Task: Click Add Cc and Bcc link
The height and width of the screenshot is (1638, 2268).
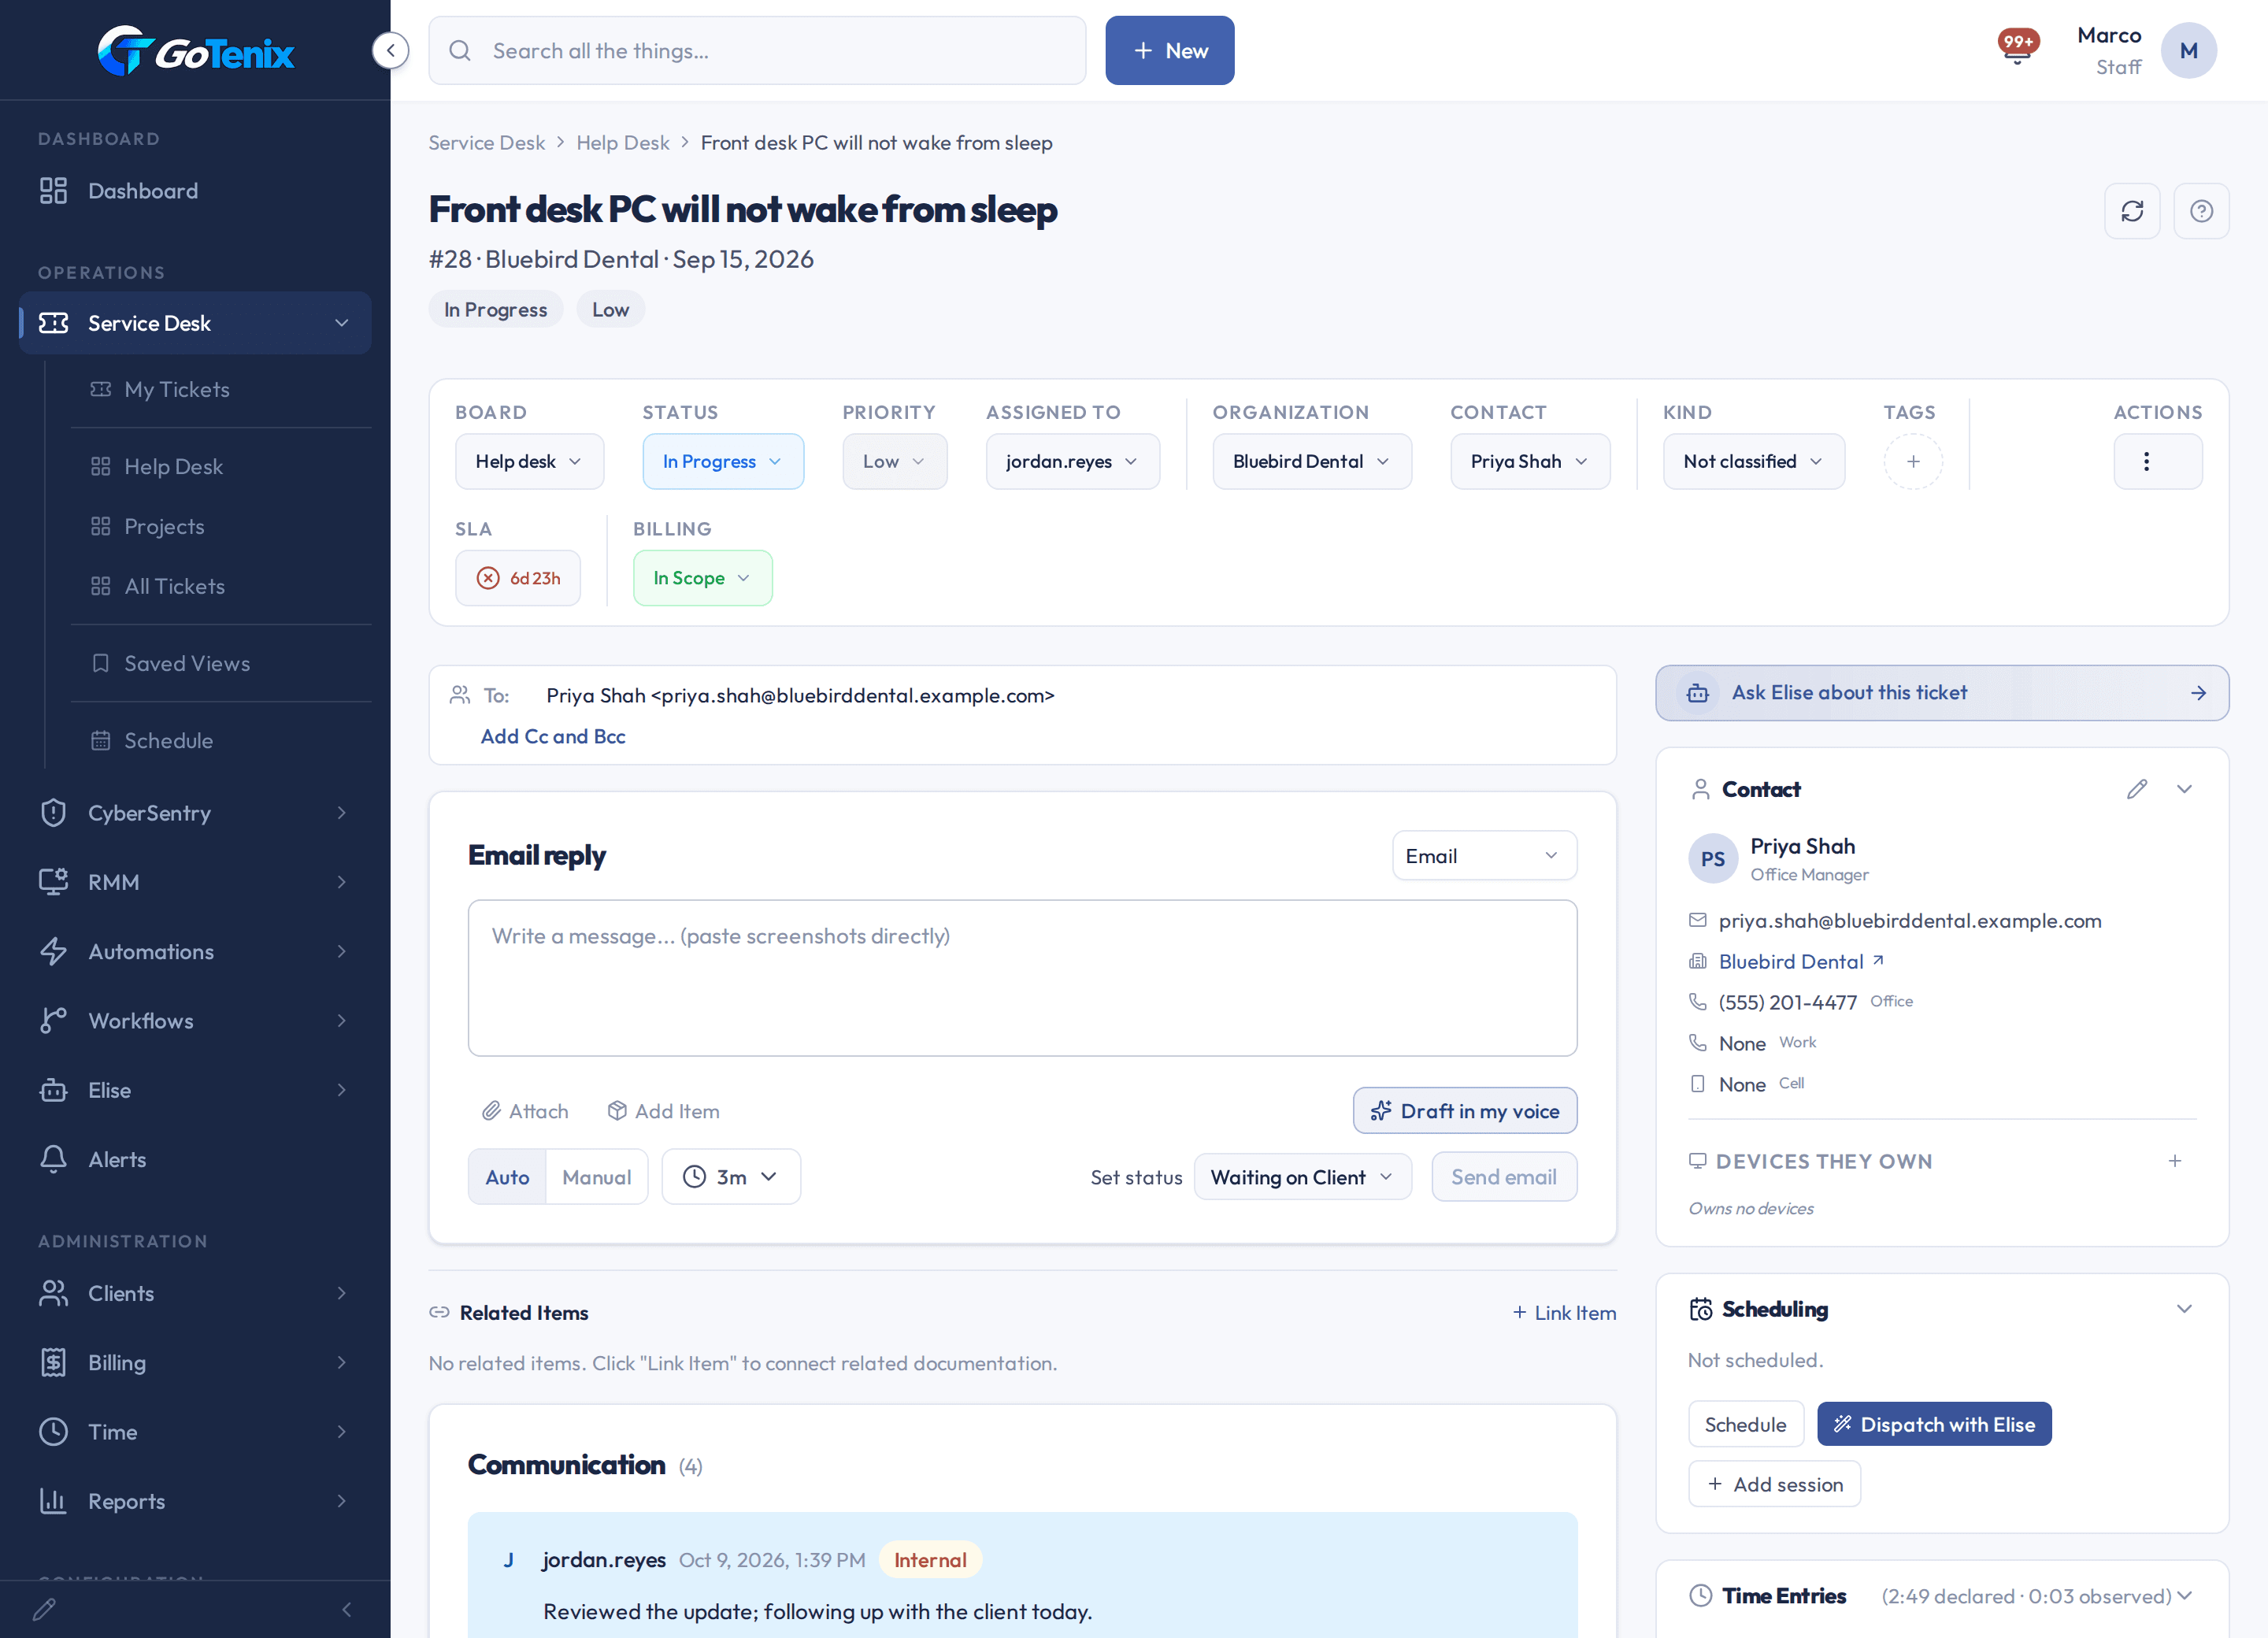Action: (552, 736)
